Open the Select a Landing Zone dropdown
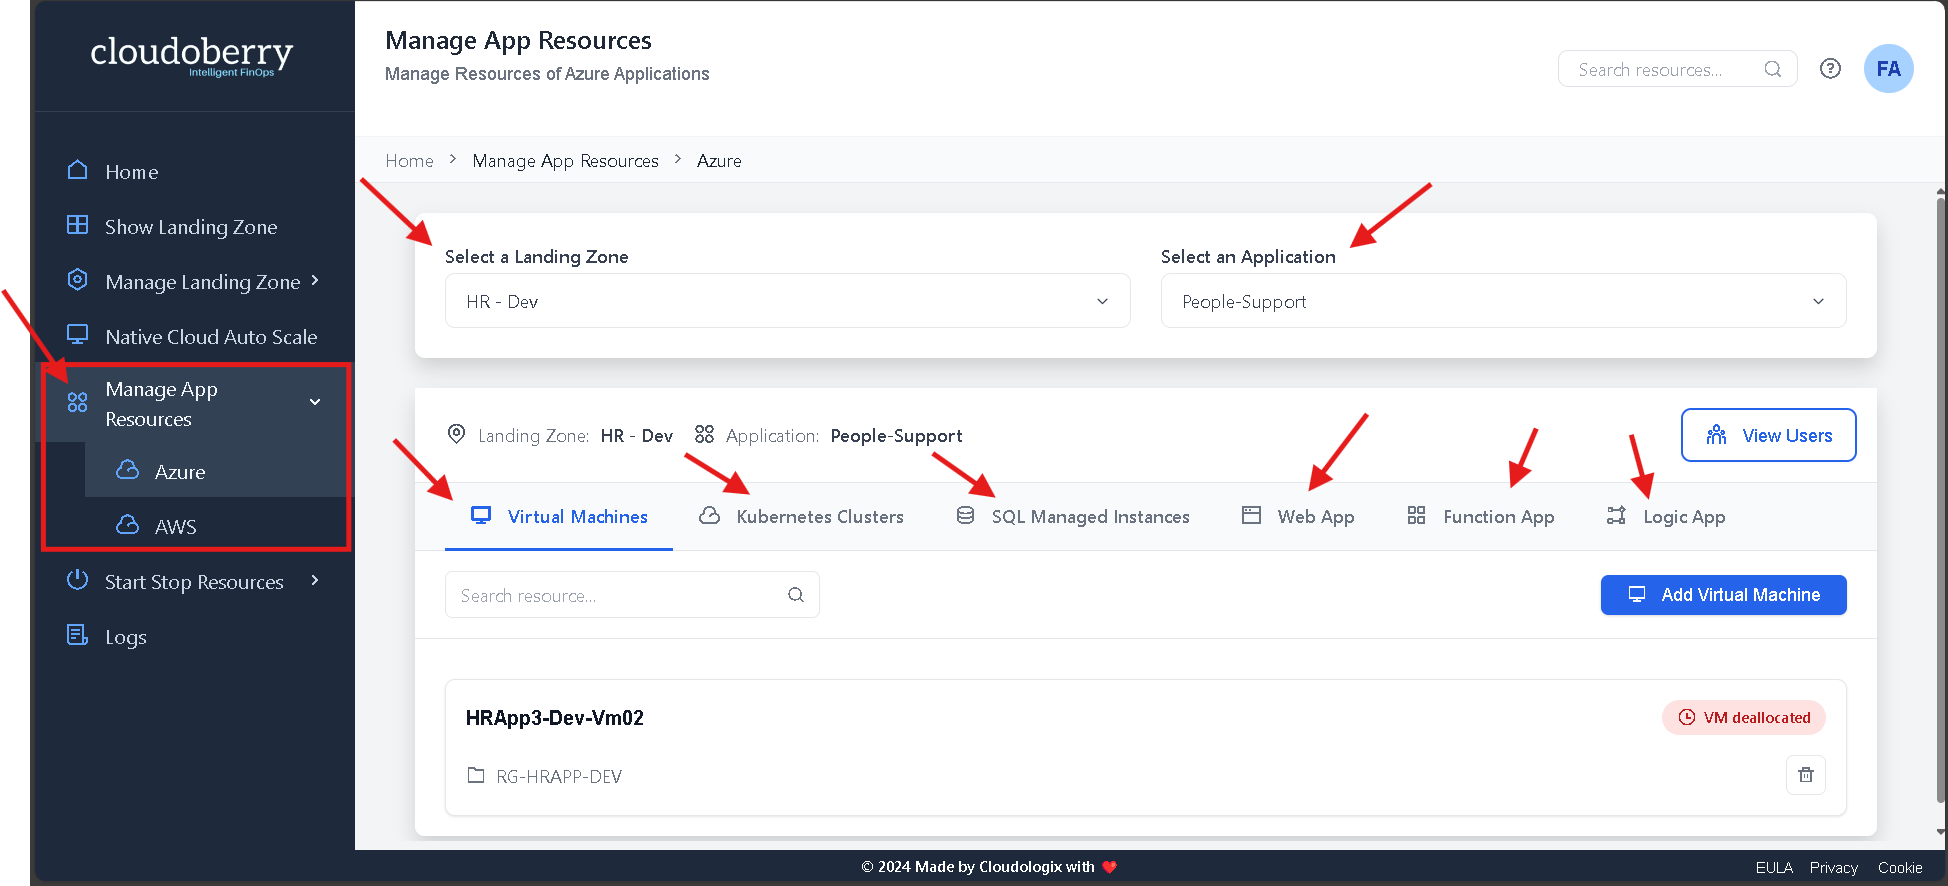 [788, 301]
